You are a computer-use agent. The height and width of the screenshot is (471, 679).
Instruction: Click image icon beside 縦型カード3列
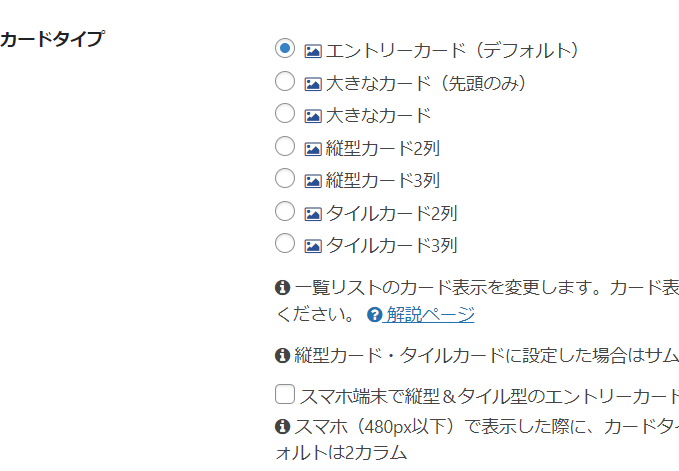(x=313, y=181)
